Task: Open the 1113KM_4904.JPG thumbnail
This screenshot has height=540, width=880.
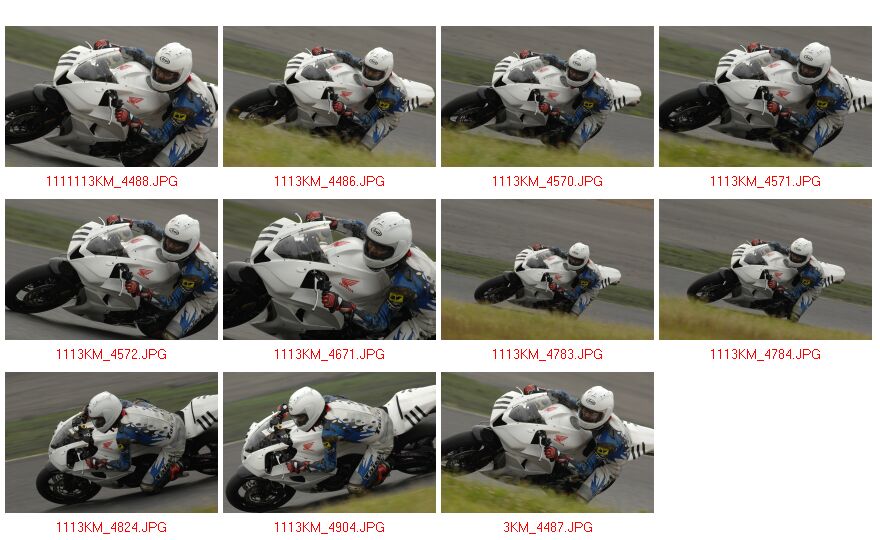Action: pos(329,442)
